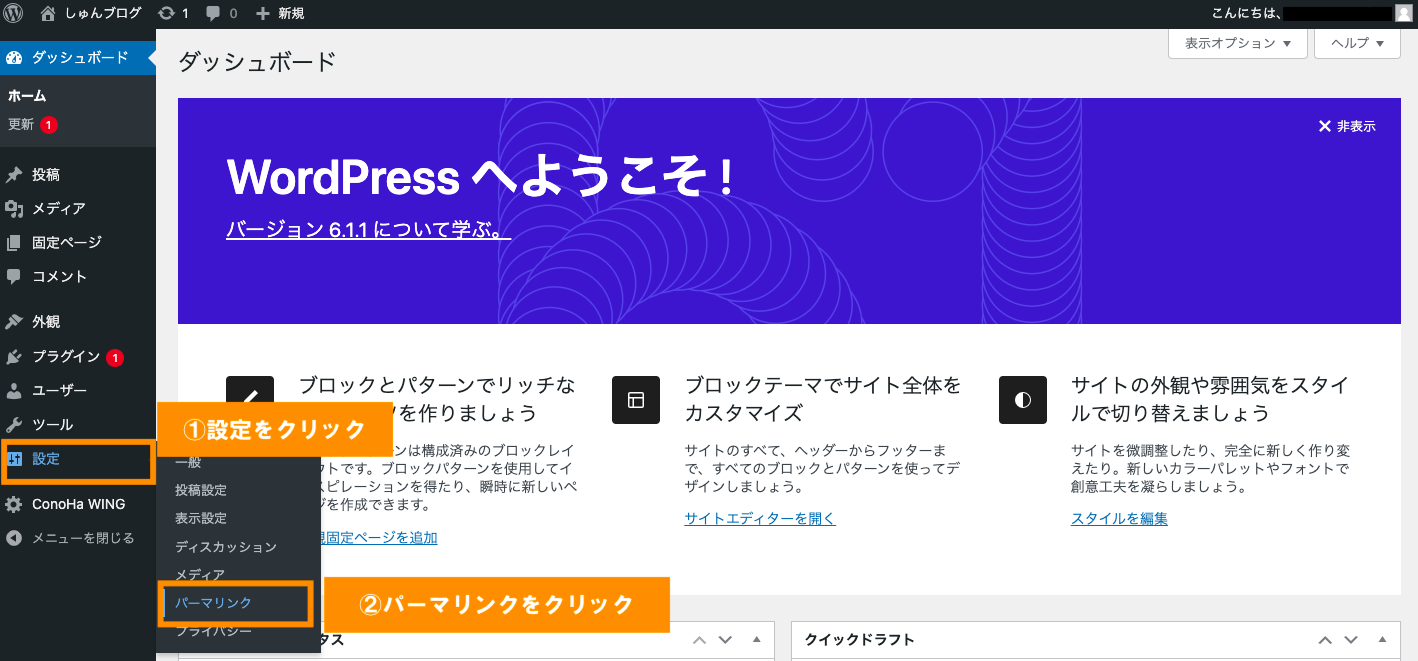Click the WordPress logo icon

tap(13, 13)
